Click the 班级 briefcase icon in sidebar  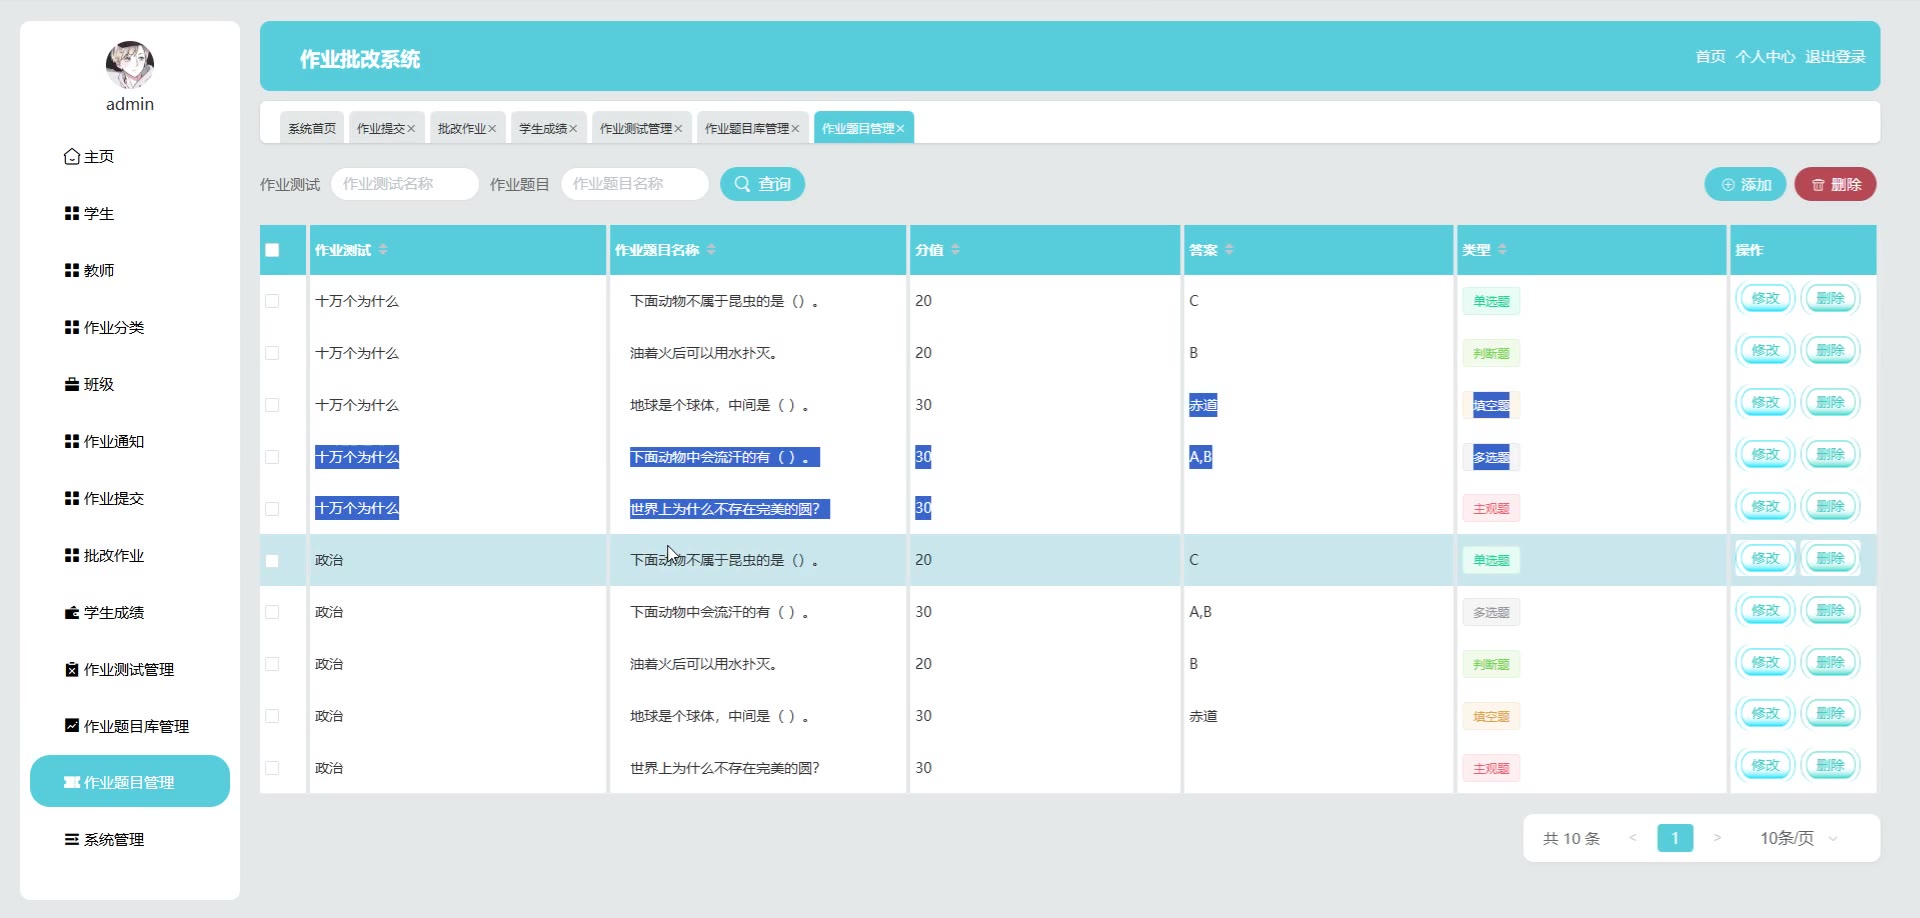(72, 385)
